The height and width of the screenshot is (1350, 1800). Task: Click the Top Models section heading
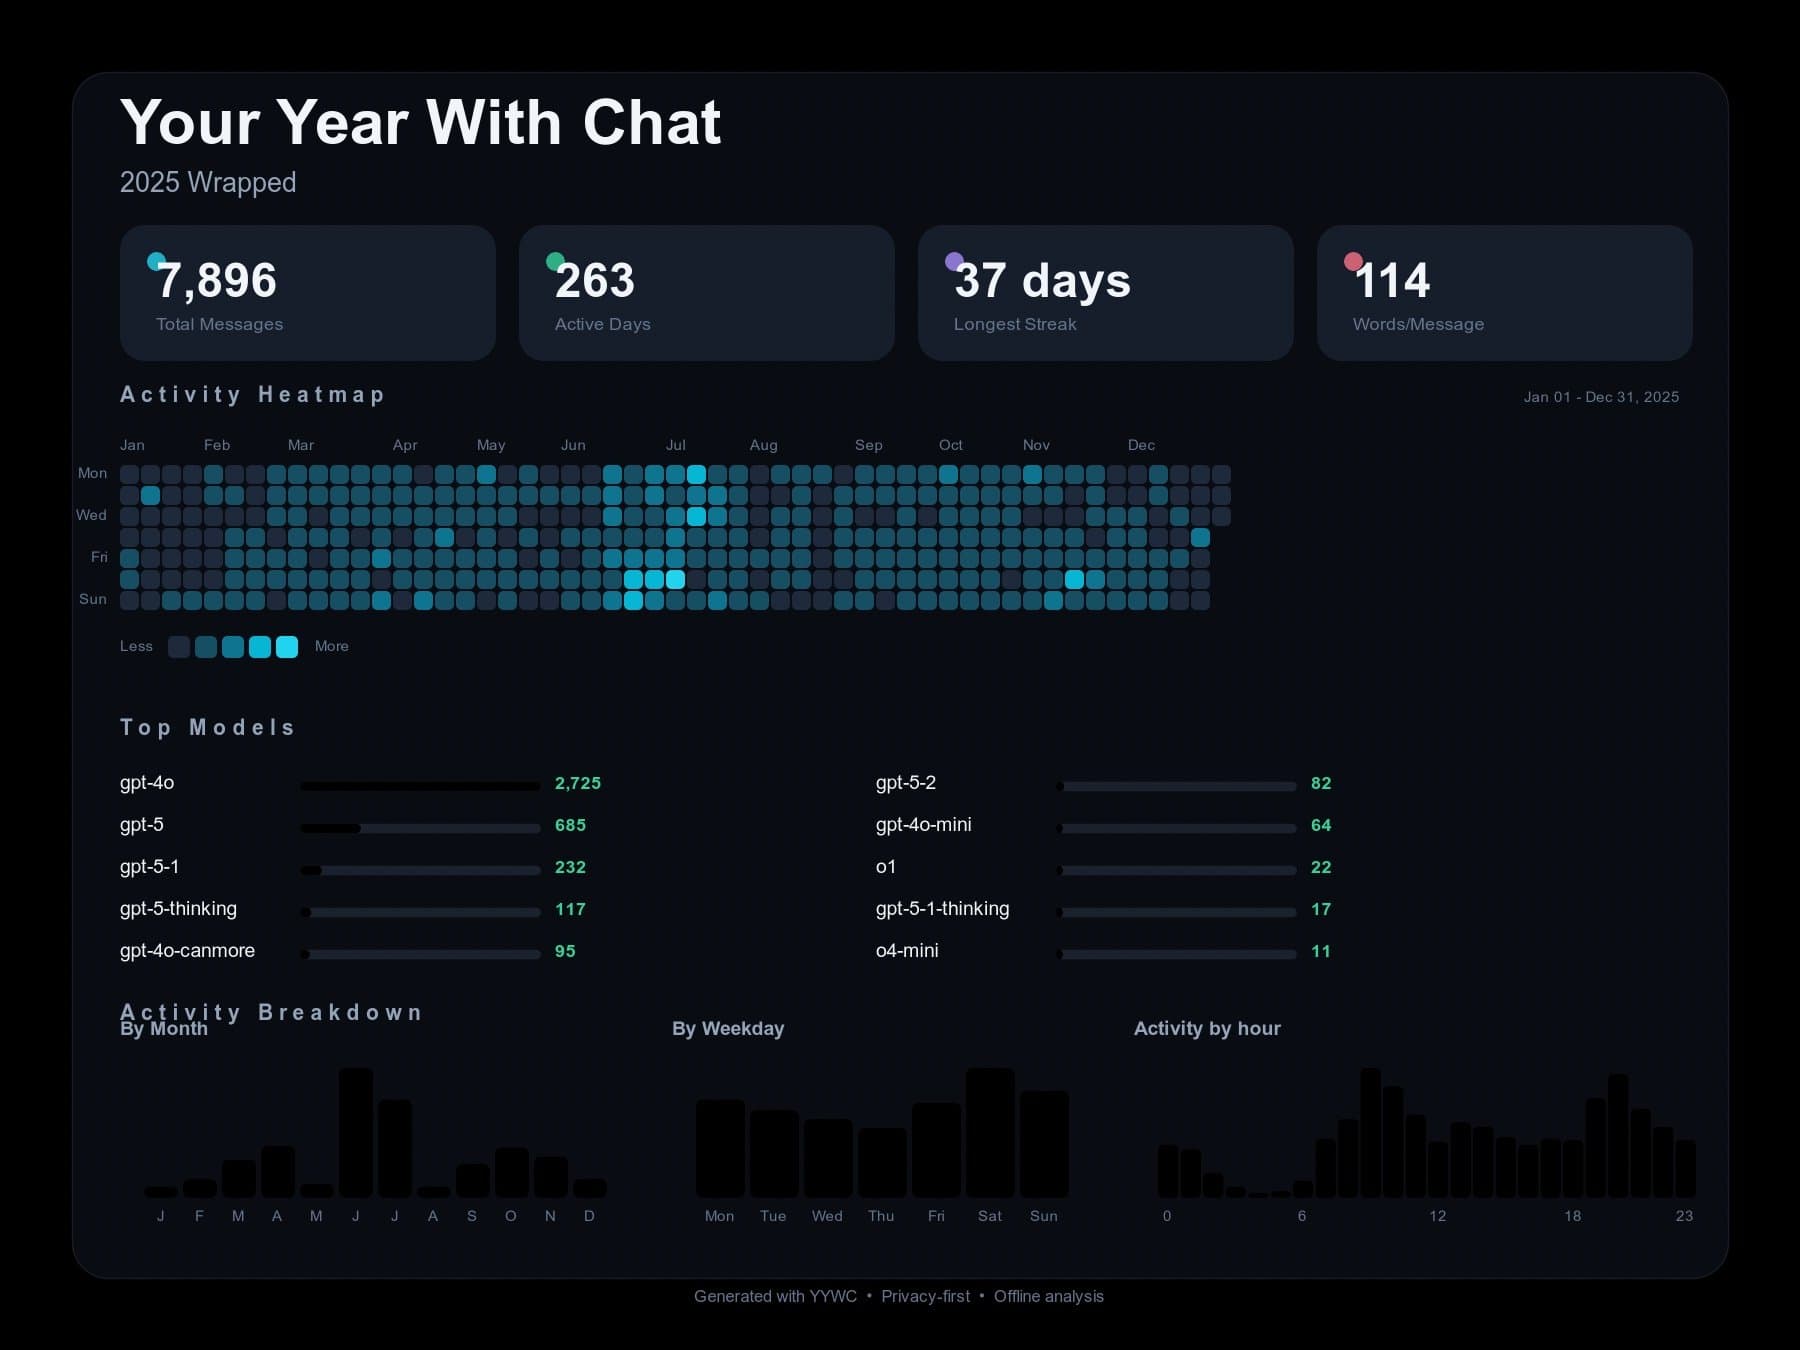[208, 727]
